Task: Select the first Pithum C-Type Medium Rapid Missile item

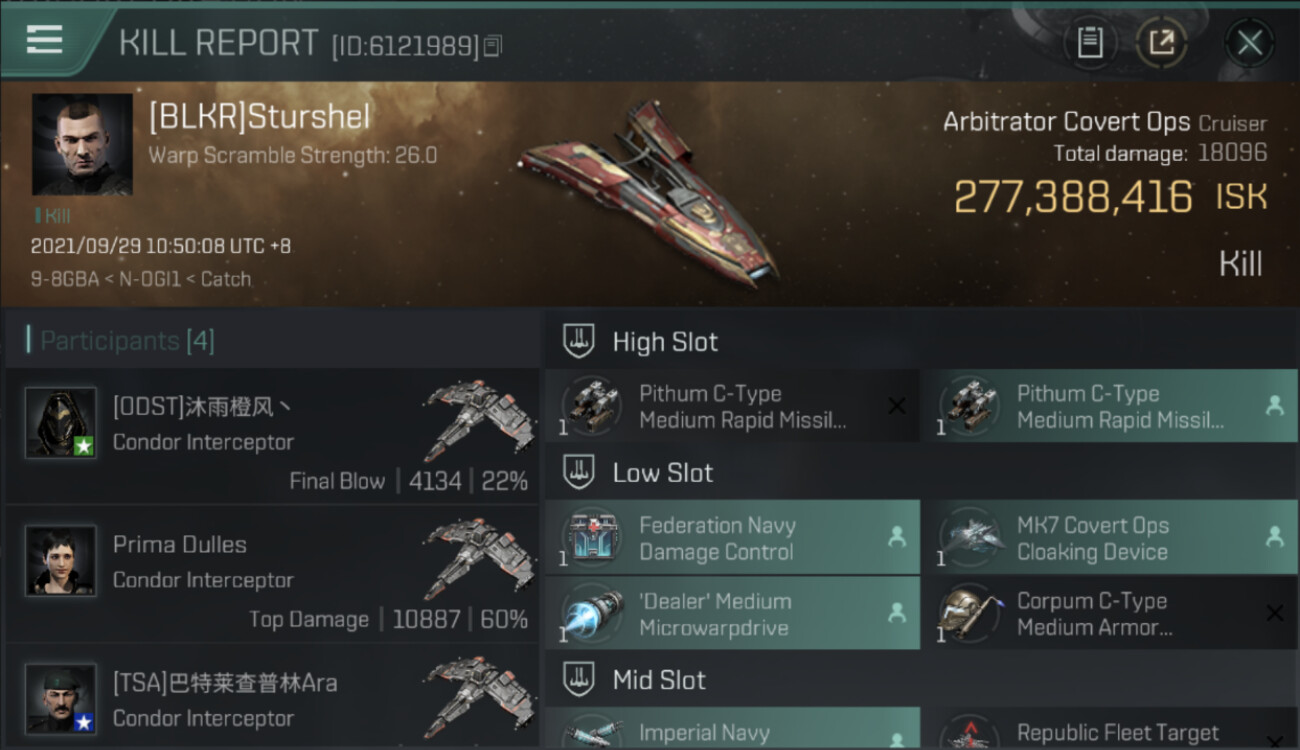Action: (x=732, y=406)
